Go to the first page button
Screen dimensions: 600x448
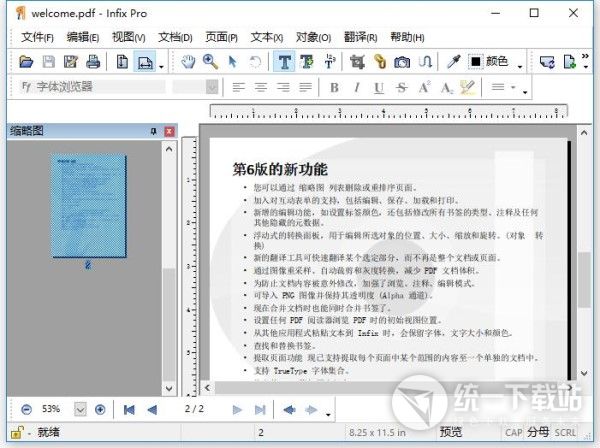[x=129, y=409]
